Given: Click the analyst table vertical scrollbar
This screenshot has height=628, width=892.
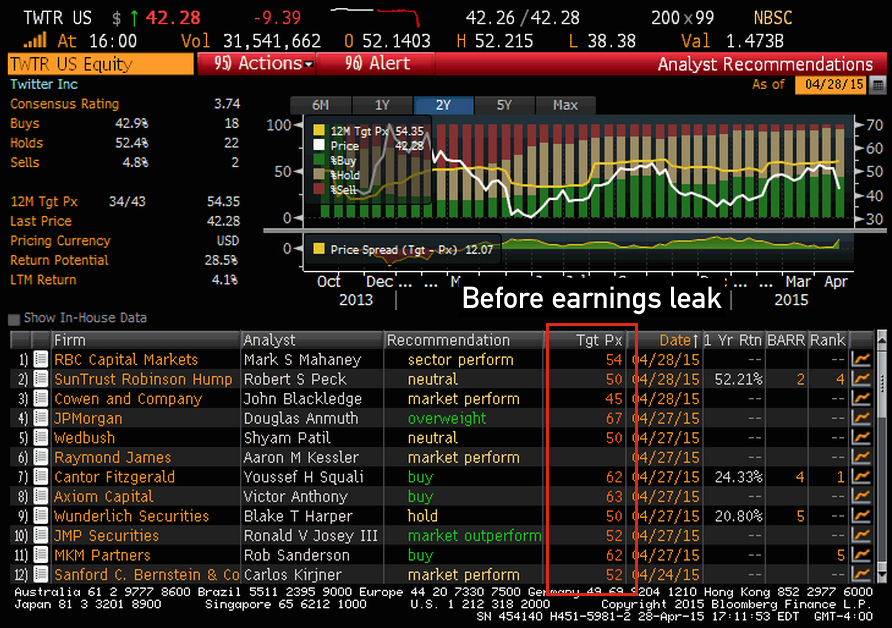Looking at the screenshot, I should click(x=882, y=457).
